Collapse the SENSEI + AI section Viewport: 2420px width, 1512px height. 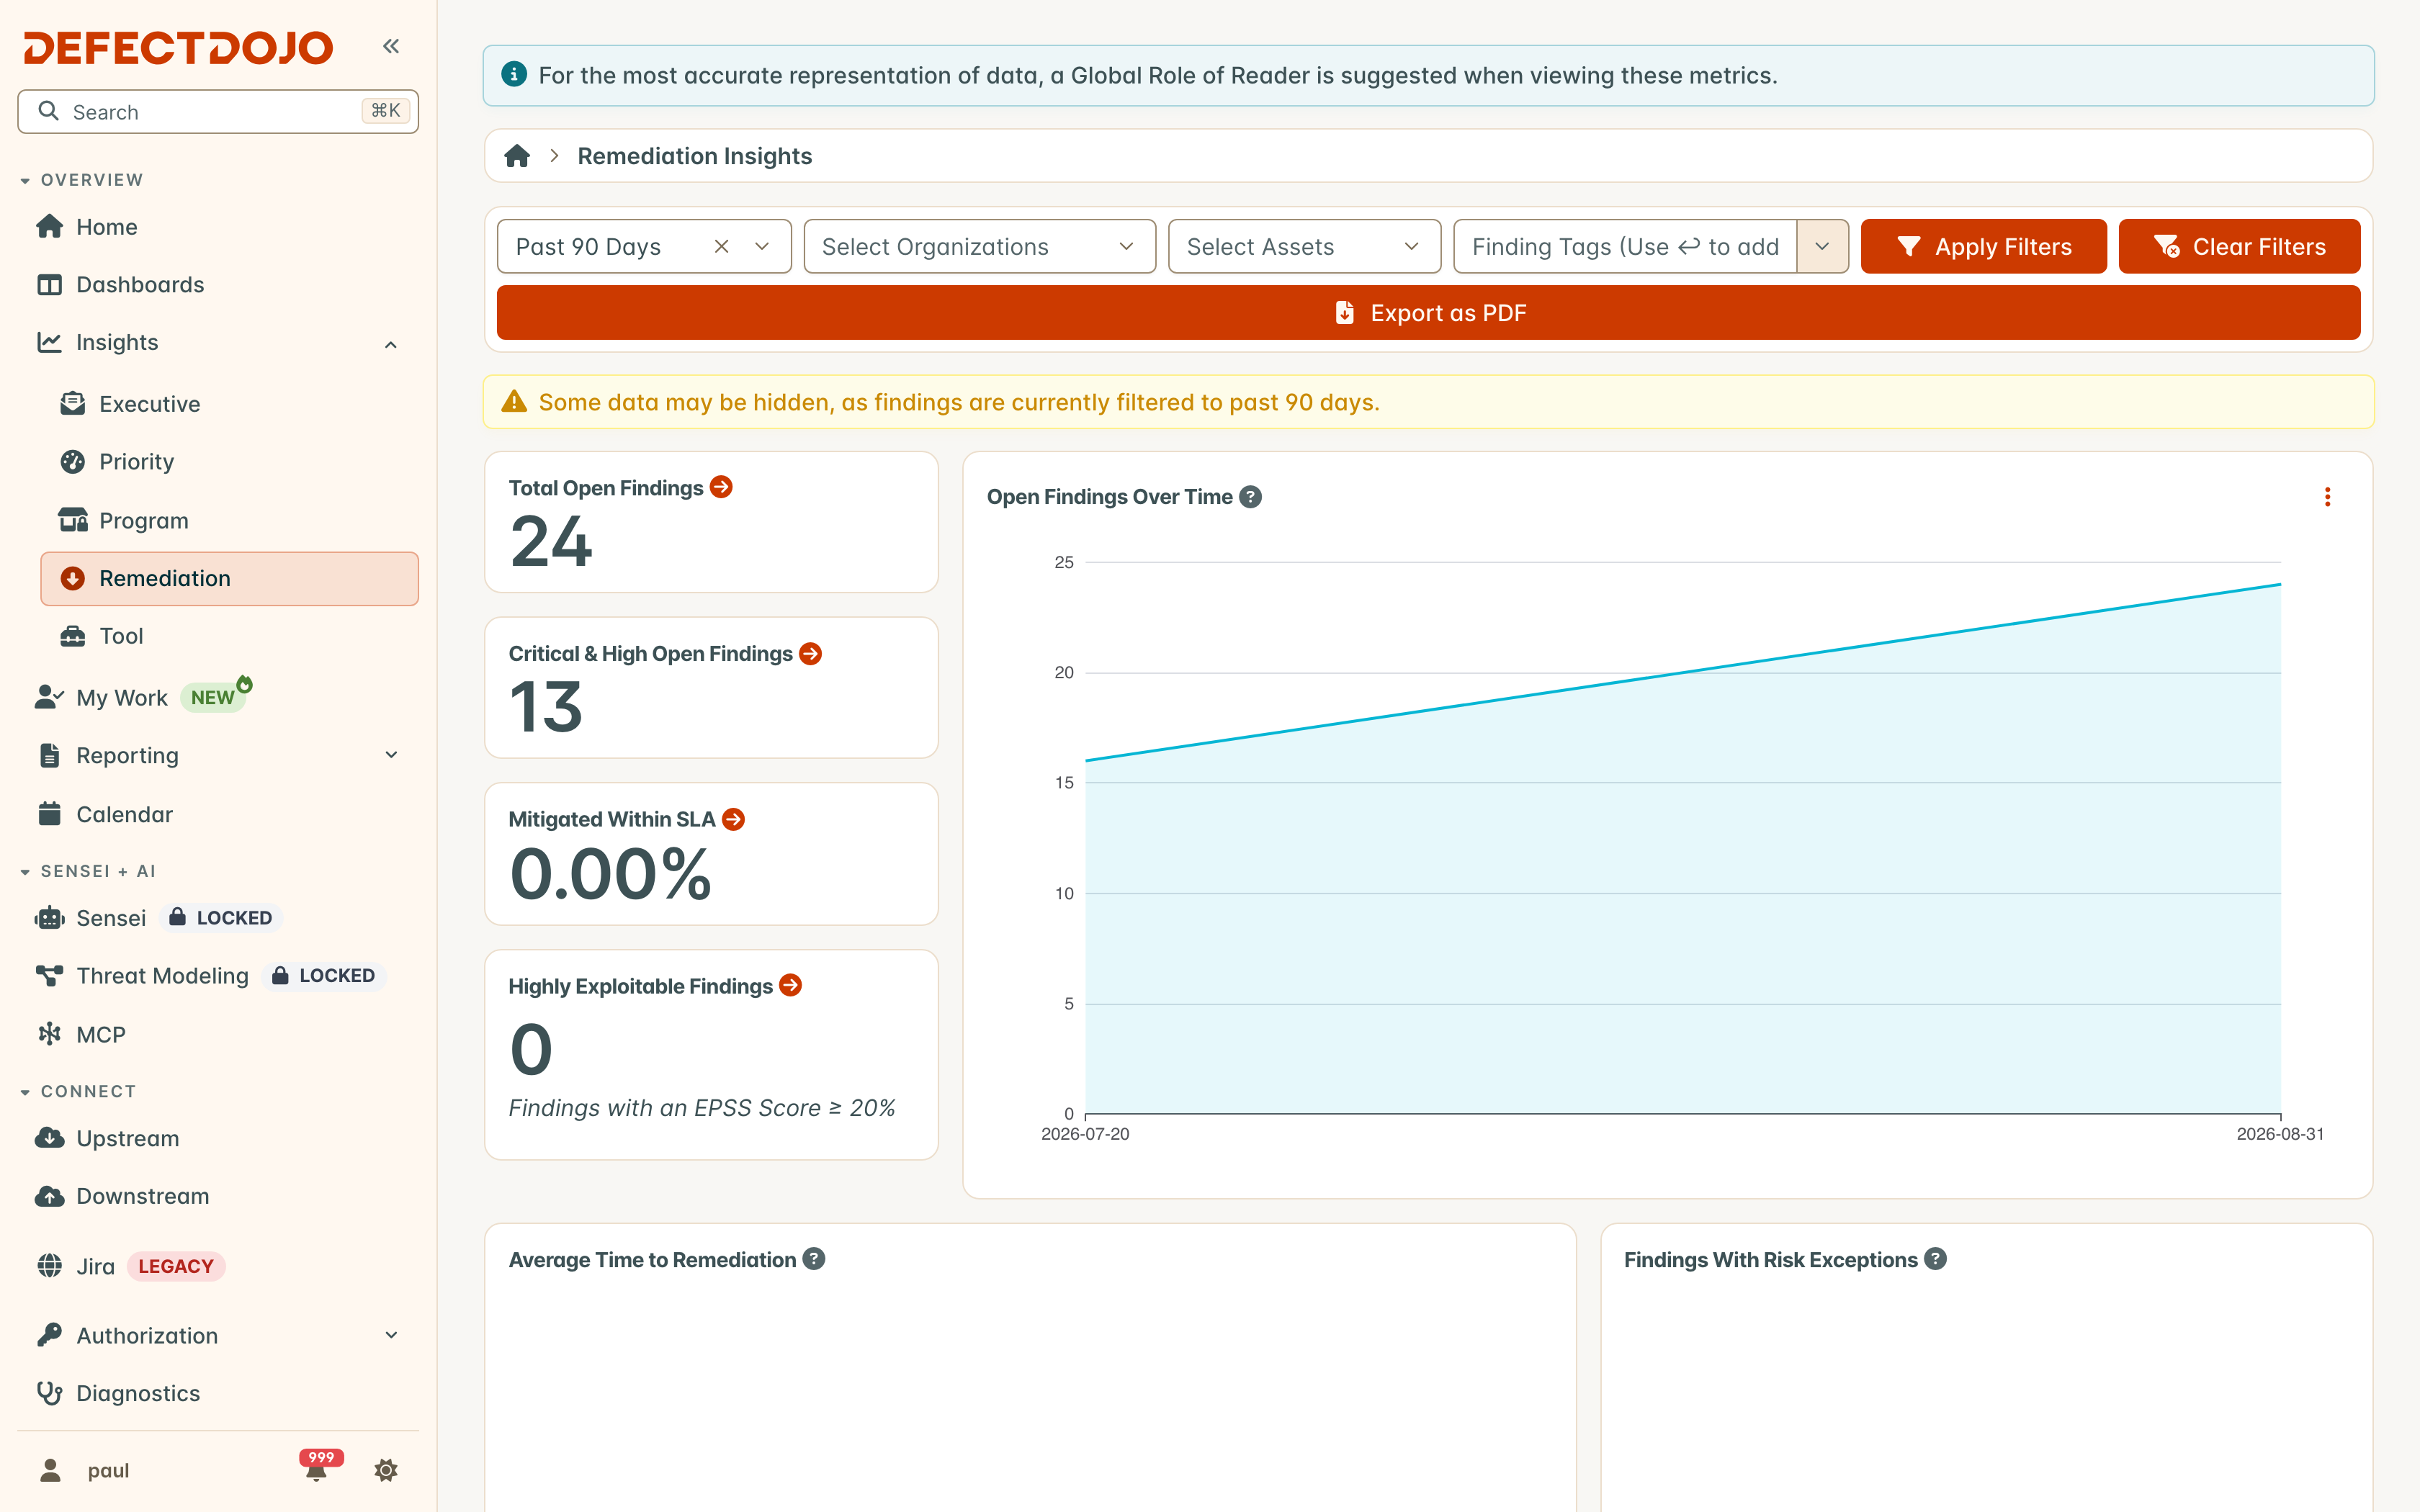coord(88,871)
